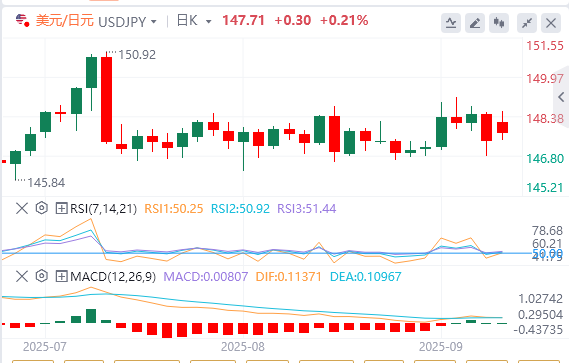Open RSI indicator settings gear
Image resolution: width=569 pixels, height=363 pixels.
(42, 208)
